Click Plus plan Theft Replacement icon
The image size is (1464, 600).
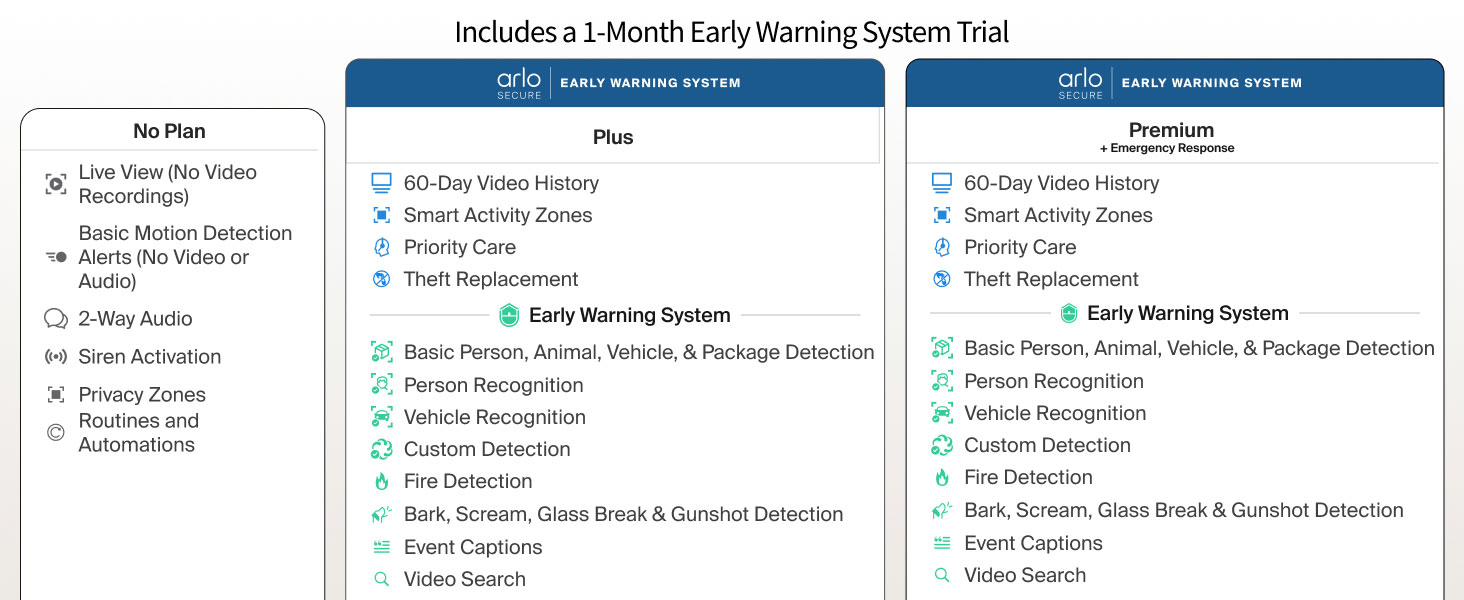click(381, 279)
